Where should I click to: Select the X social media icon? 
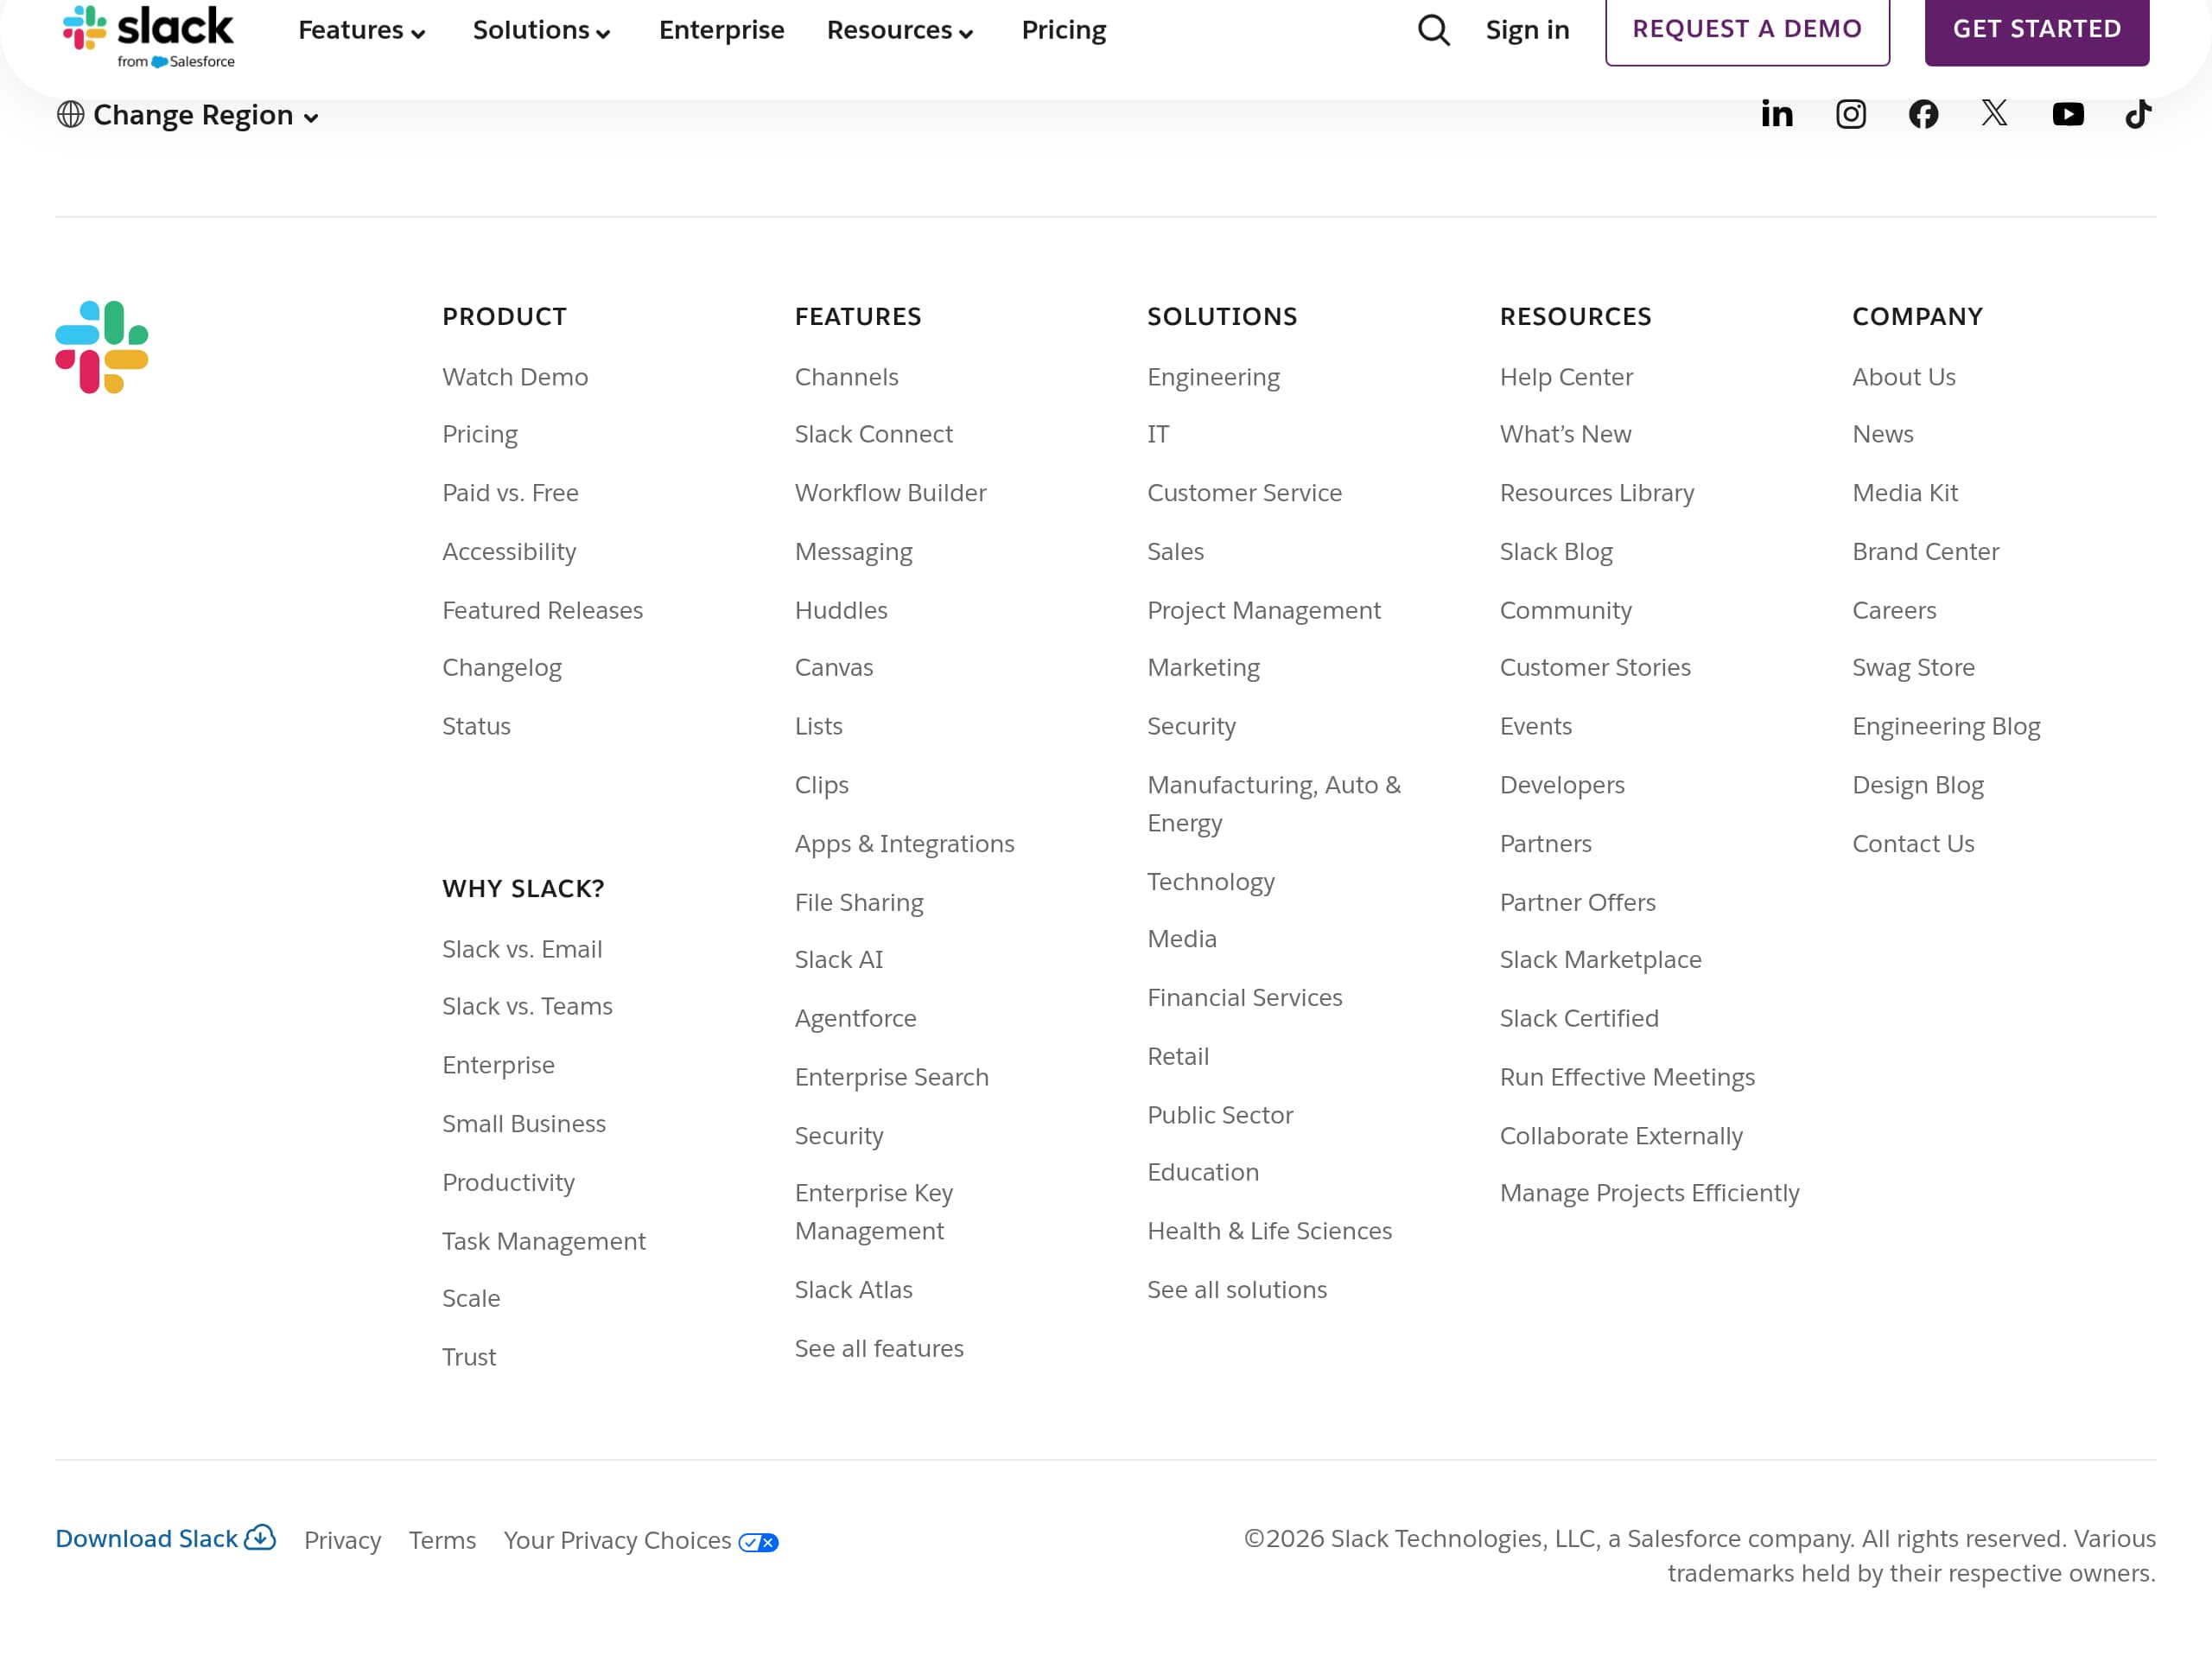pos(1995,114)
